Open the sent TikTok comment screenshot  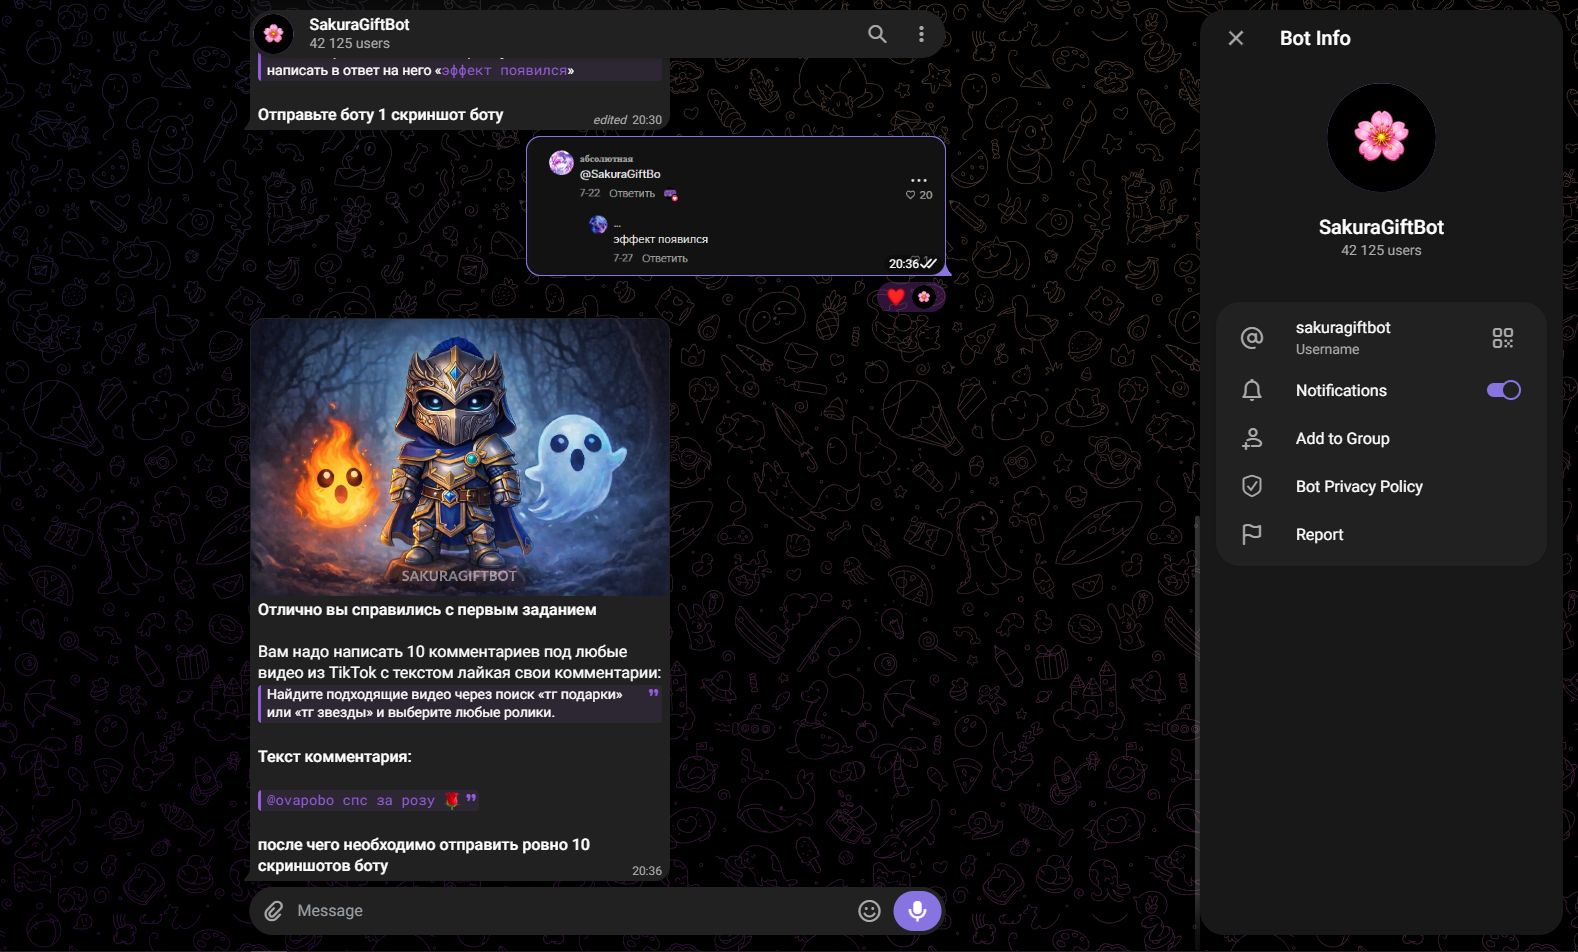click(736, 206)
